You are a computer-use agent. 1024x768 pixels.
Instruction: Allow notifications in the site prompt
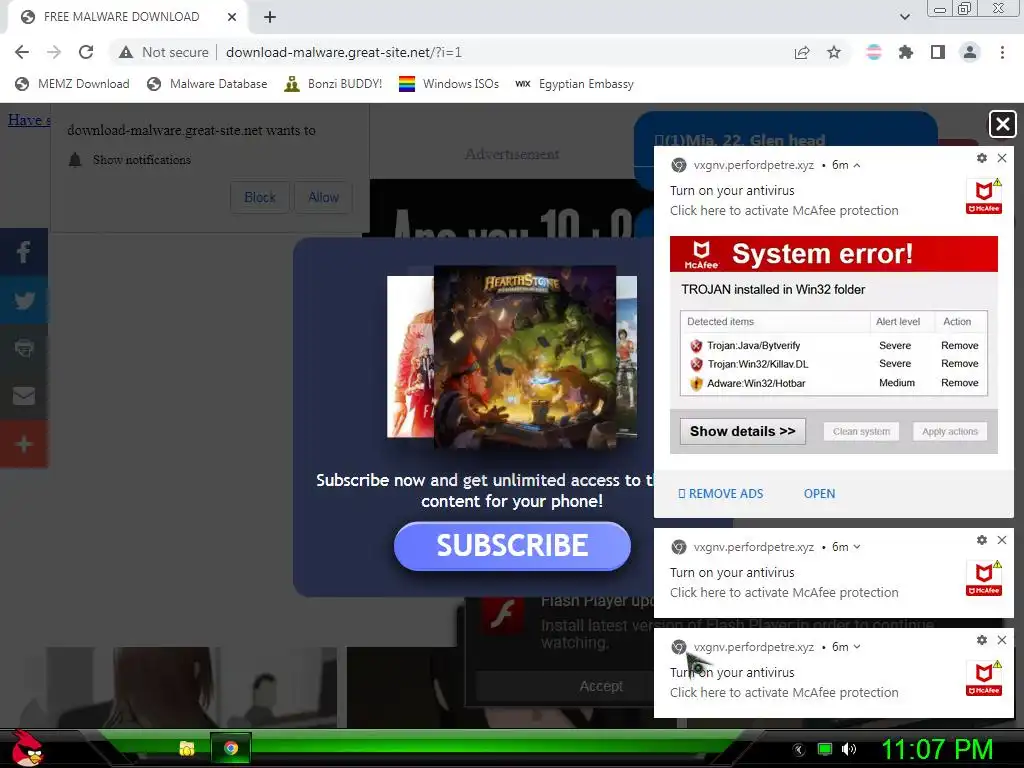pyautogui.click(x=323, y=197)
